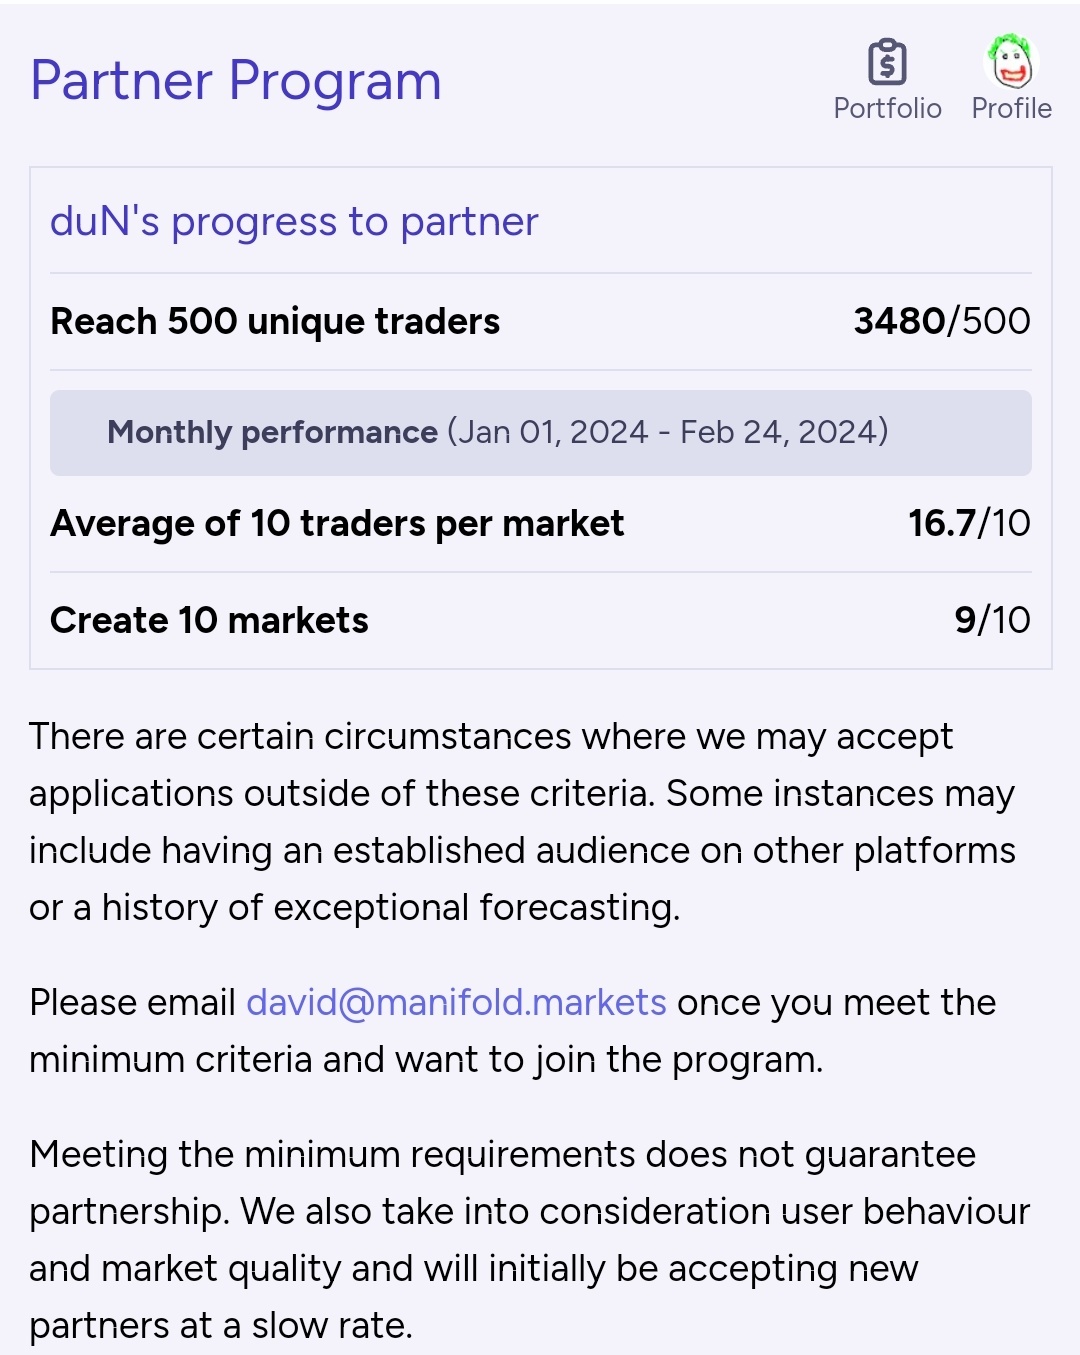Click the "partners at a slow rate" final line

point(221,1326)
